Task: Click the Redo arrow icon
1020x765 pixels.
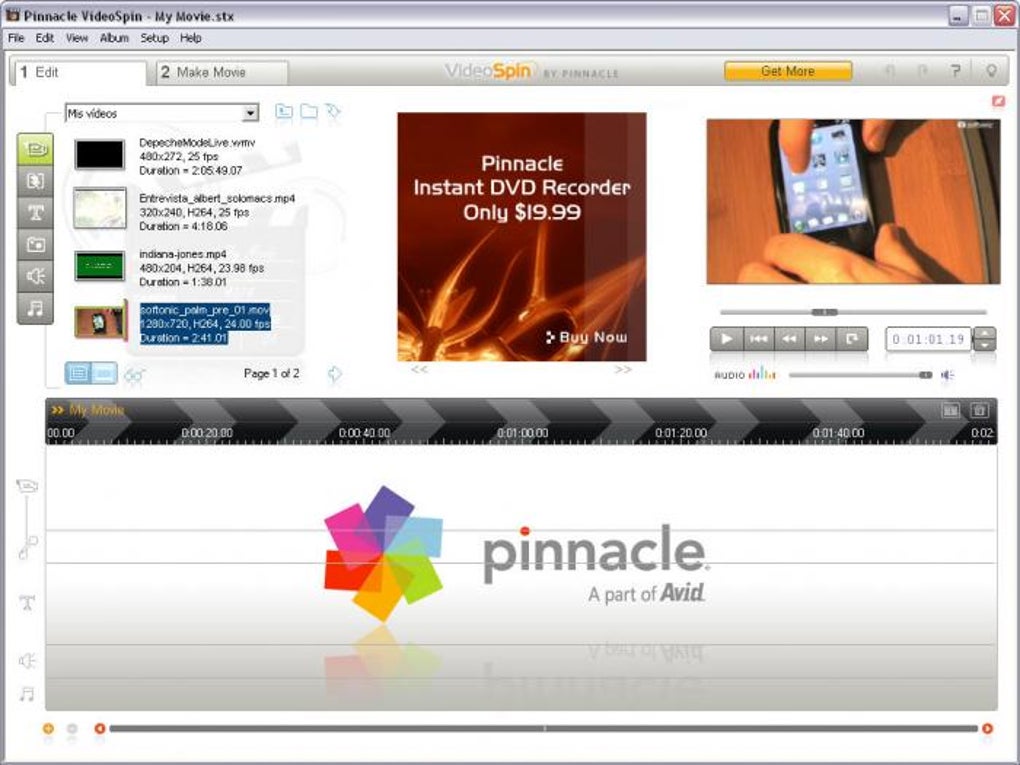Action: pos(922,71)
